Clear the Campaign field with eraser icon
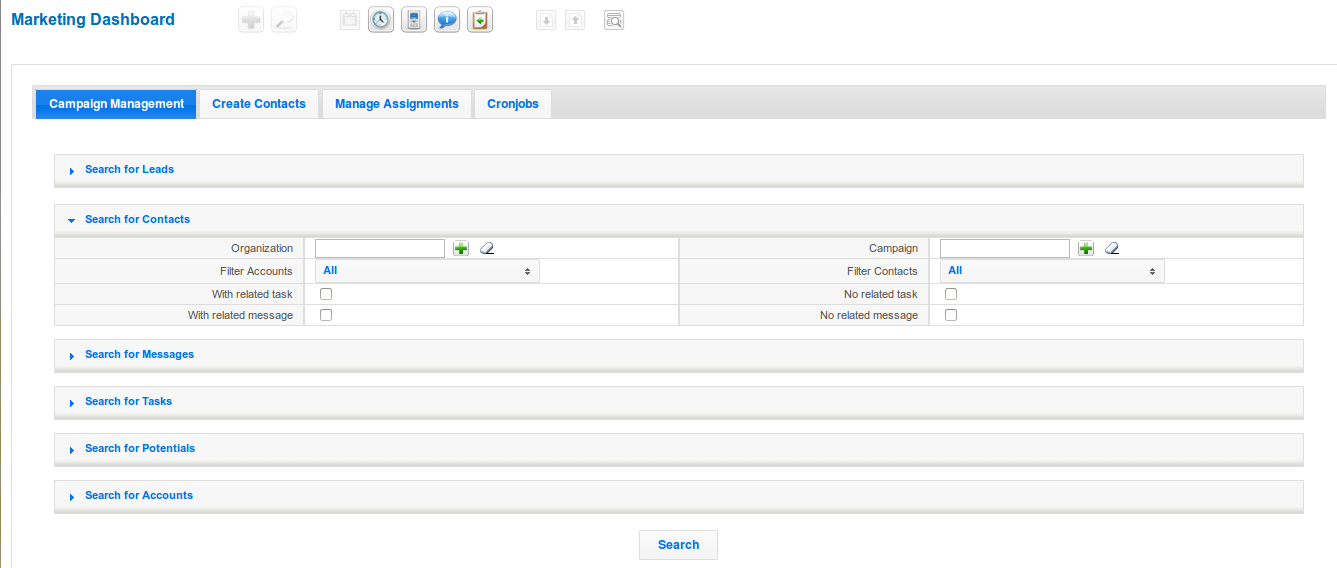 point(1112,248)
